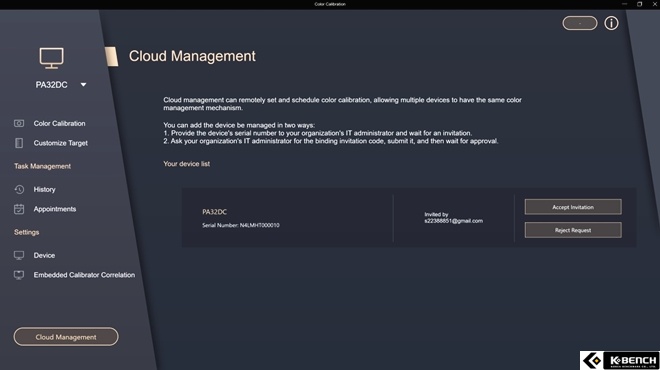
Task: Click the Cloud Management button in sidebar
Action: pos(66,337)
